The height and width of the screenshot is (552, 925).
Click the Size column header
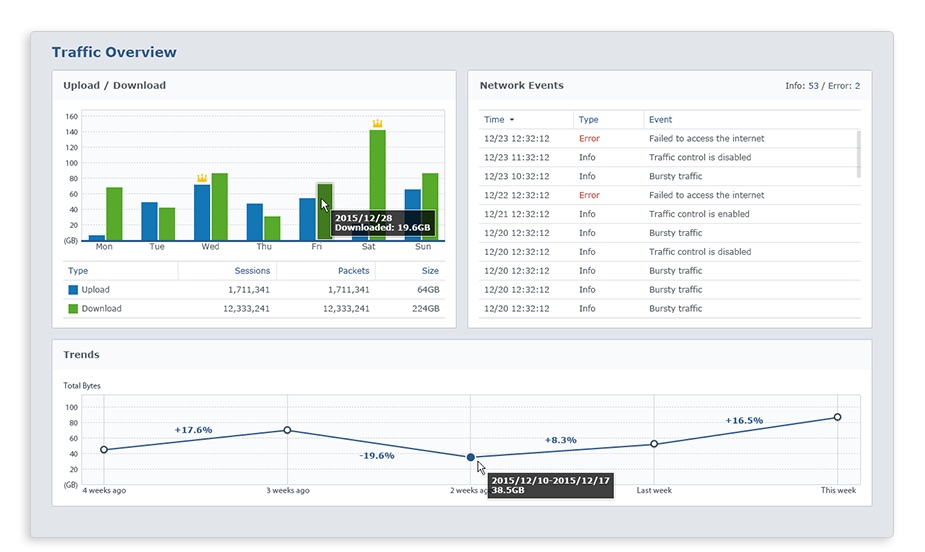pyautogui.click(x=430, y=271)
